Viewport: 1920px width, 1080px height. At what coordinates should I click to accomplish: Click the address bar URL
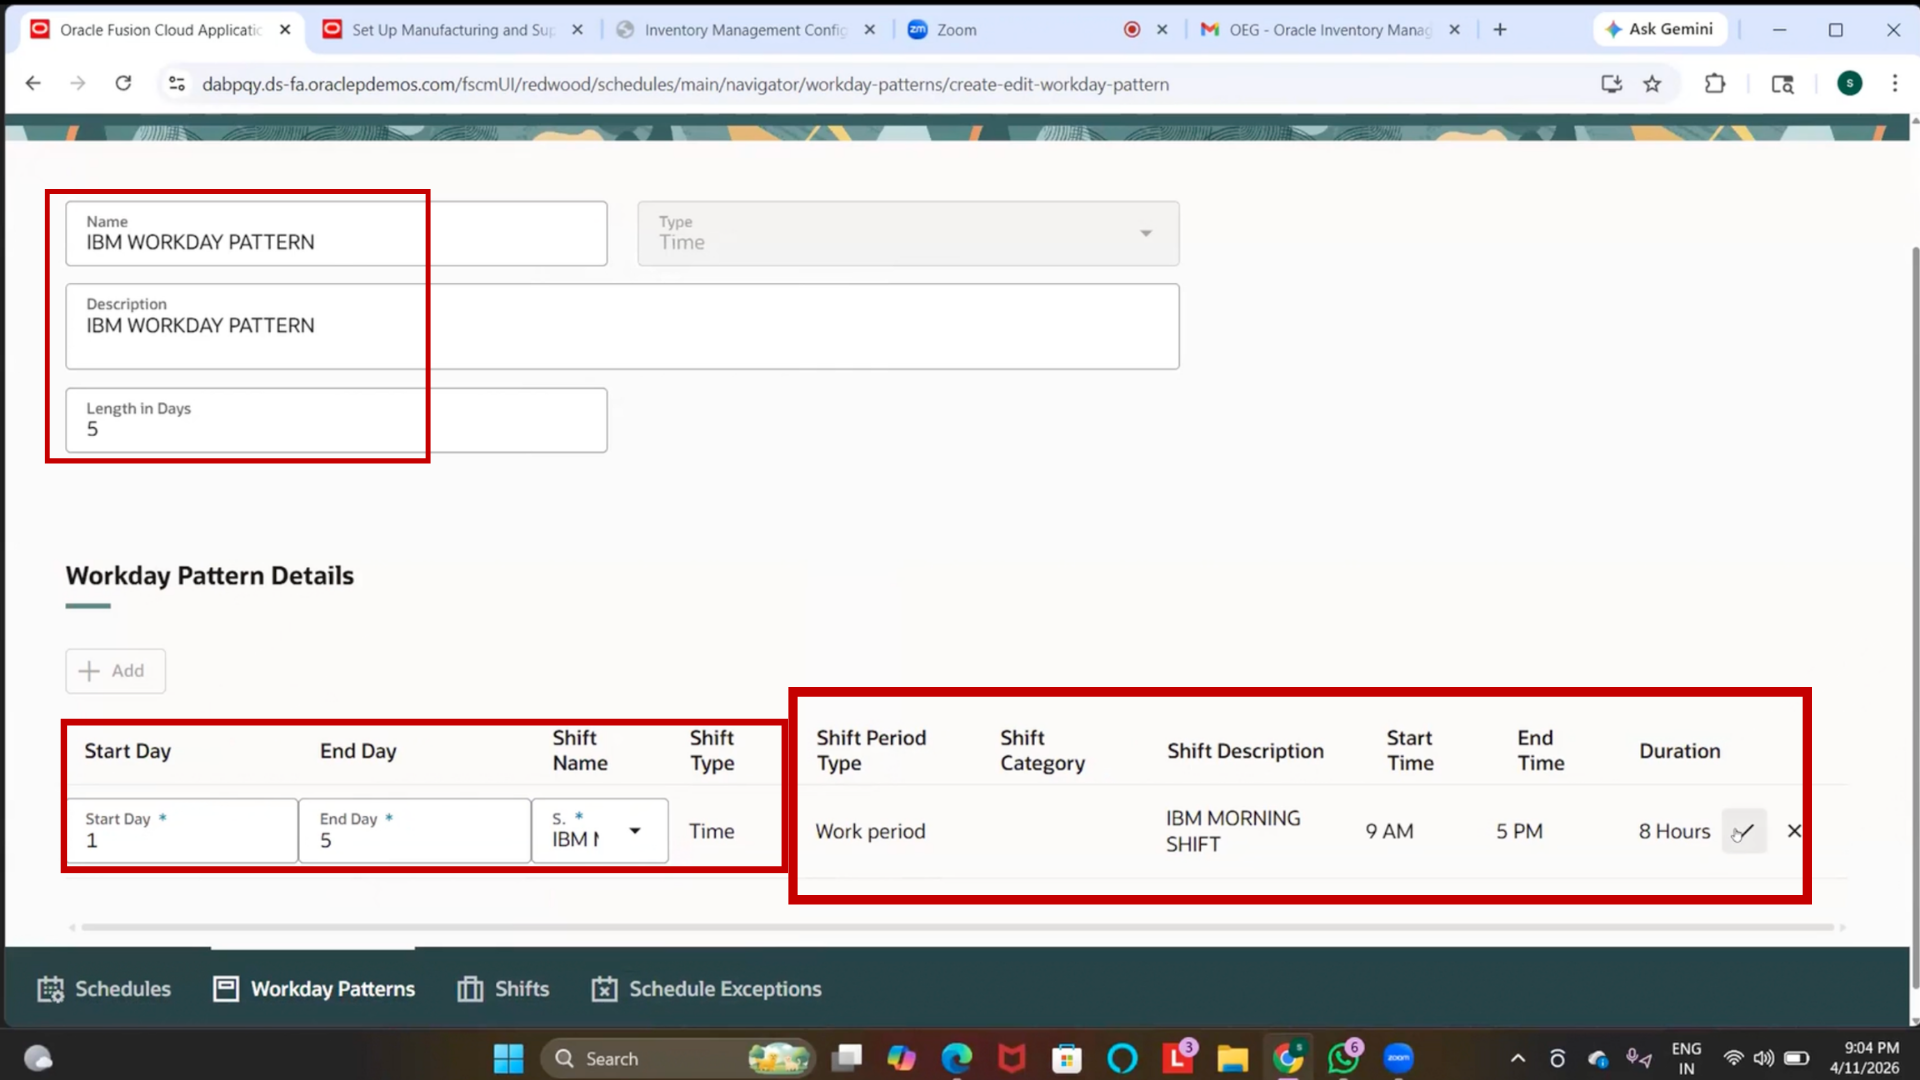click(685, 84)
